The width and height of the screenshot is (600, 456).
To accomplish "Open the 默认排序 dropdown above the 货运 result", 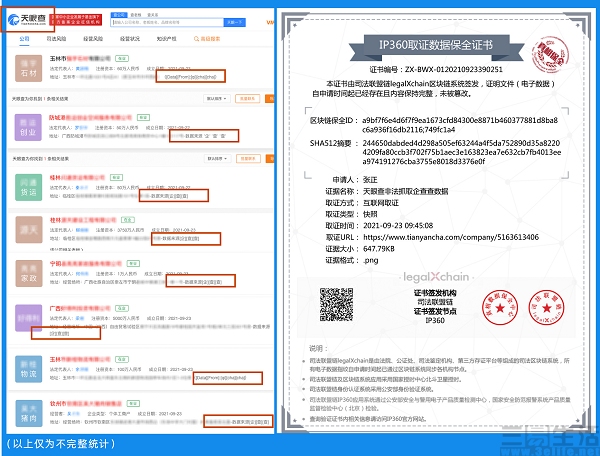I will tap(218, 158).
